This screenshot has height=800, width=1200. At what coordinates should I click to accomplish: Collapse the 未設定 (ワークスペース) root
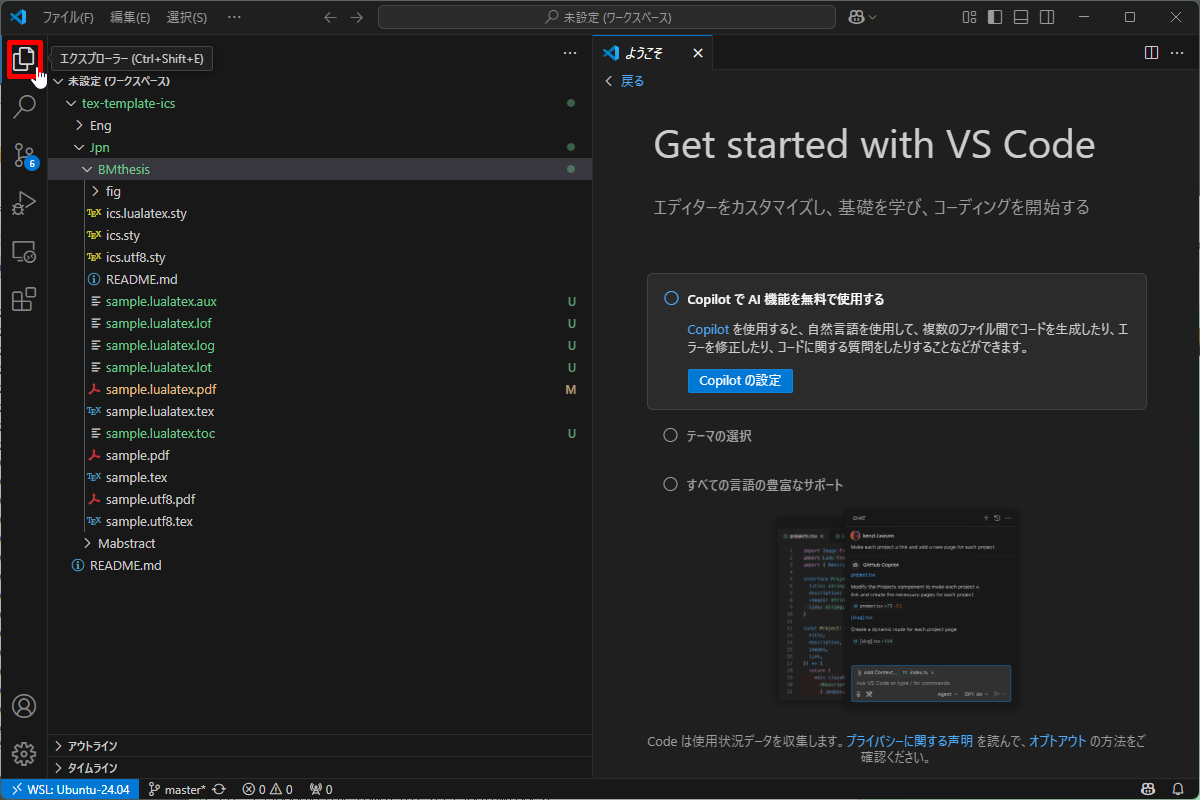[58, 81]
